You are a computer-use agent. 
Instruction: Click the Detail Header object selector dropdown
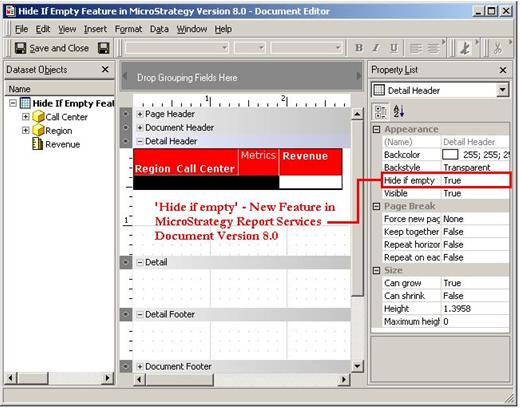coord(502,90)
